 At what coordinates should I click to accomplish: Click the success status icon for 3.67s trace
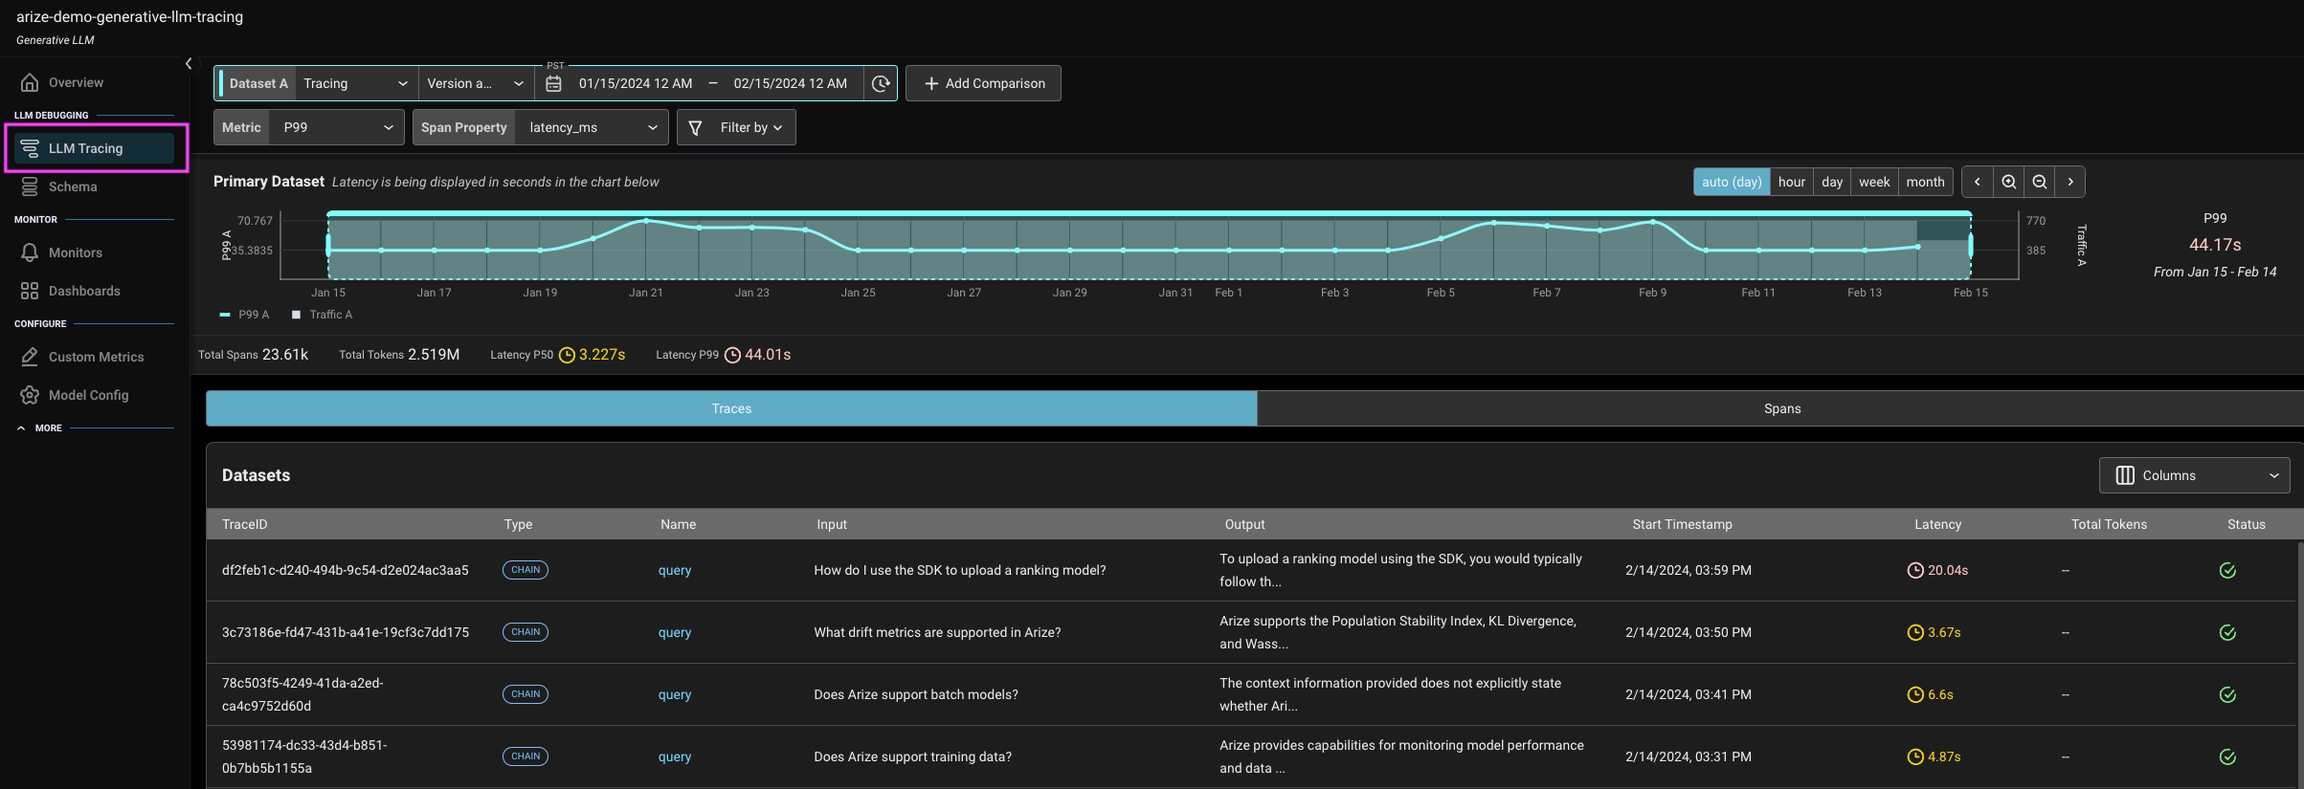pyautogui.click(x=2227, y=632)
